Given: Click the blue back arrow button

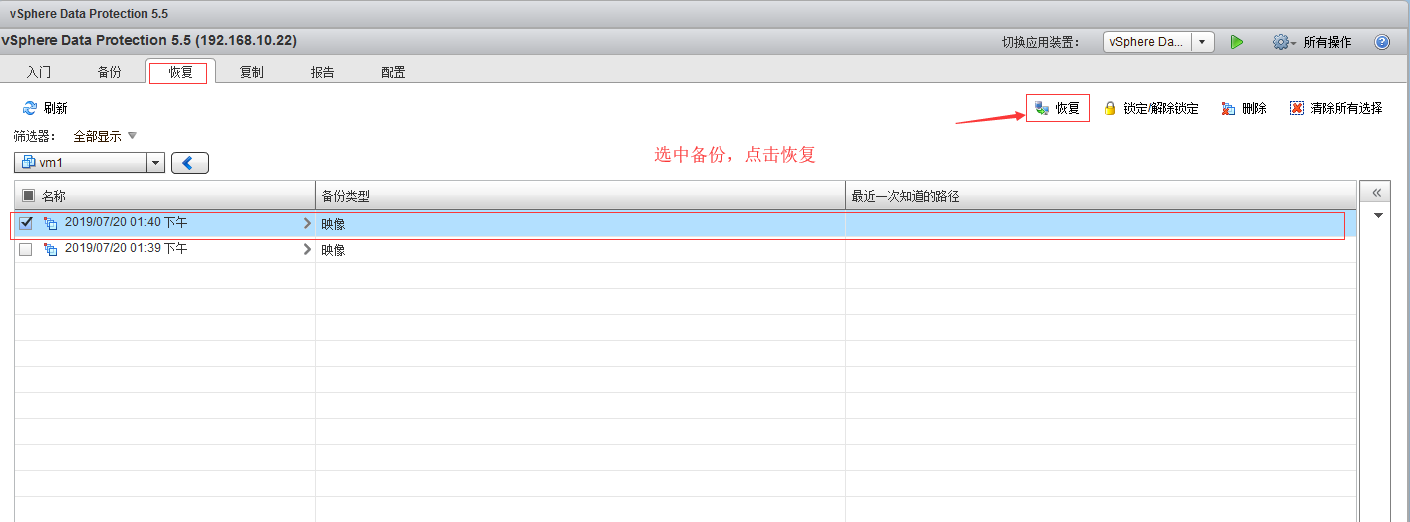Looking at the screenshot, I should point(190,163).
